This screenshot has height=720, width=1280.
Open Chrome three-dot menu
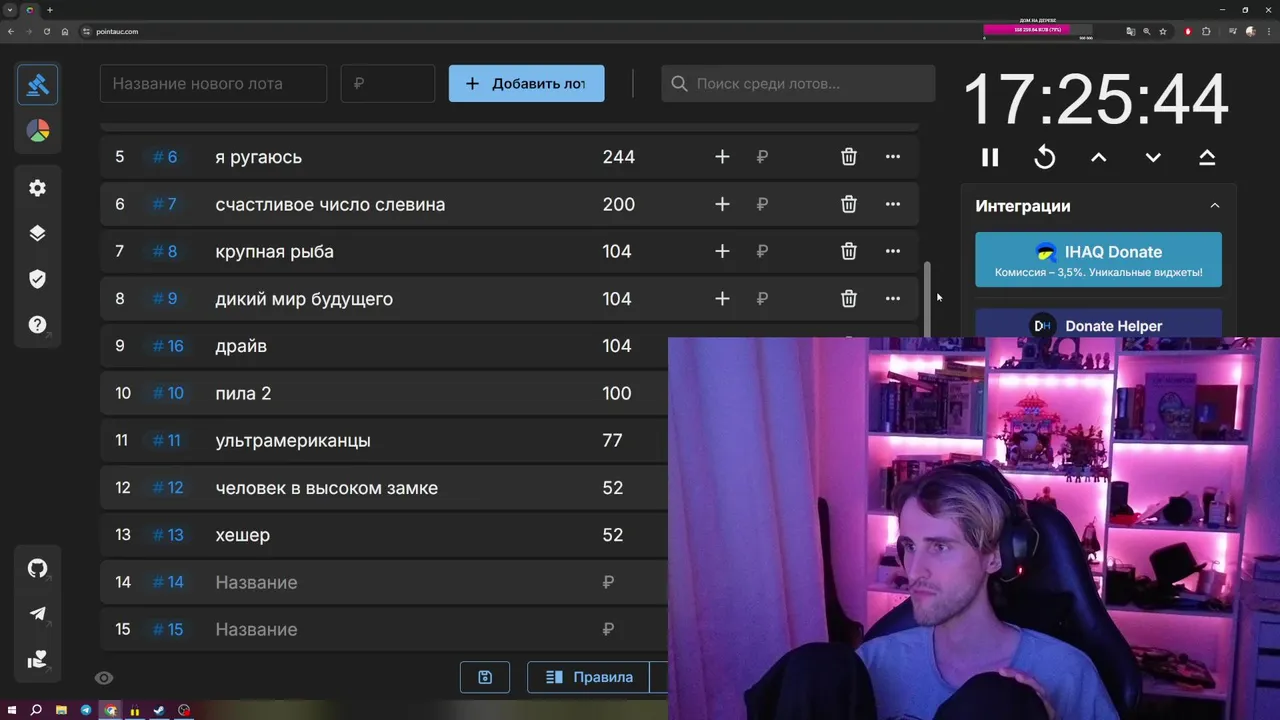(x=1268, y=31)
